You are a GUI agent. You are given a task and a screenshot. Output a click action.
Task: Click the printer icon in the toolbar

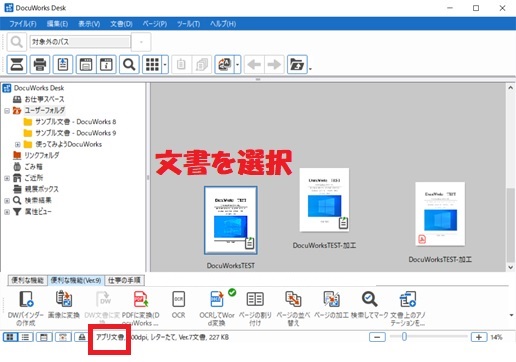tap(40, 64)
